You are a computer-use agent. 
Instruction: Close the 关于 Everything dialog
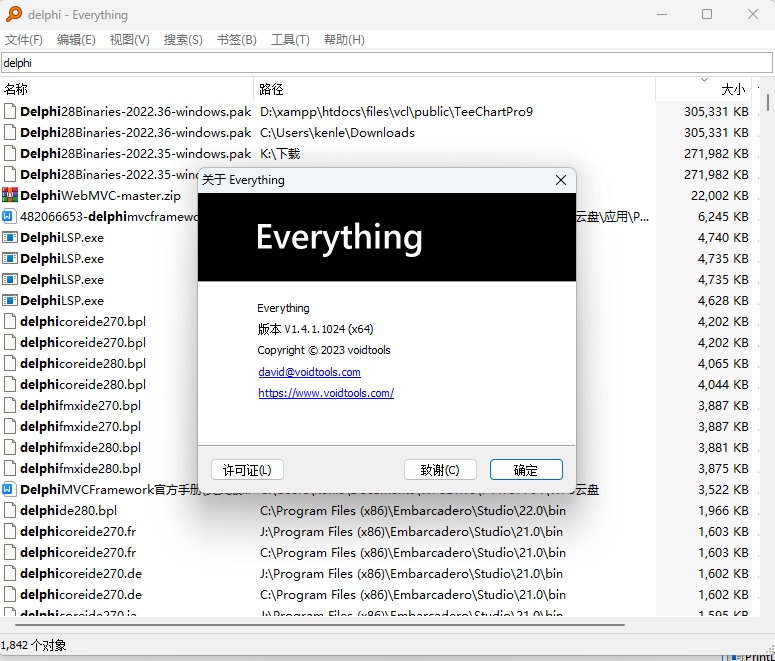(560, 180)
